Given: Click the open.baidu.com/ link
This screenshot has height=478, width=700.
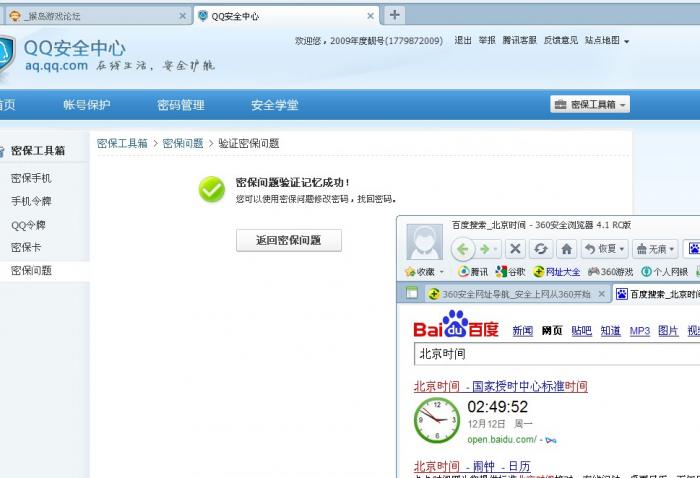Looking at the screenshot, I should (x=502, y=439).
